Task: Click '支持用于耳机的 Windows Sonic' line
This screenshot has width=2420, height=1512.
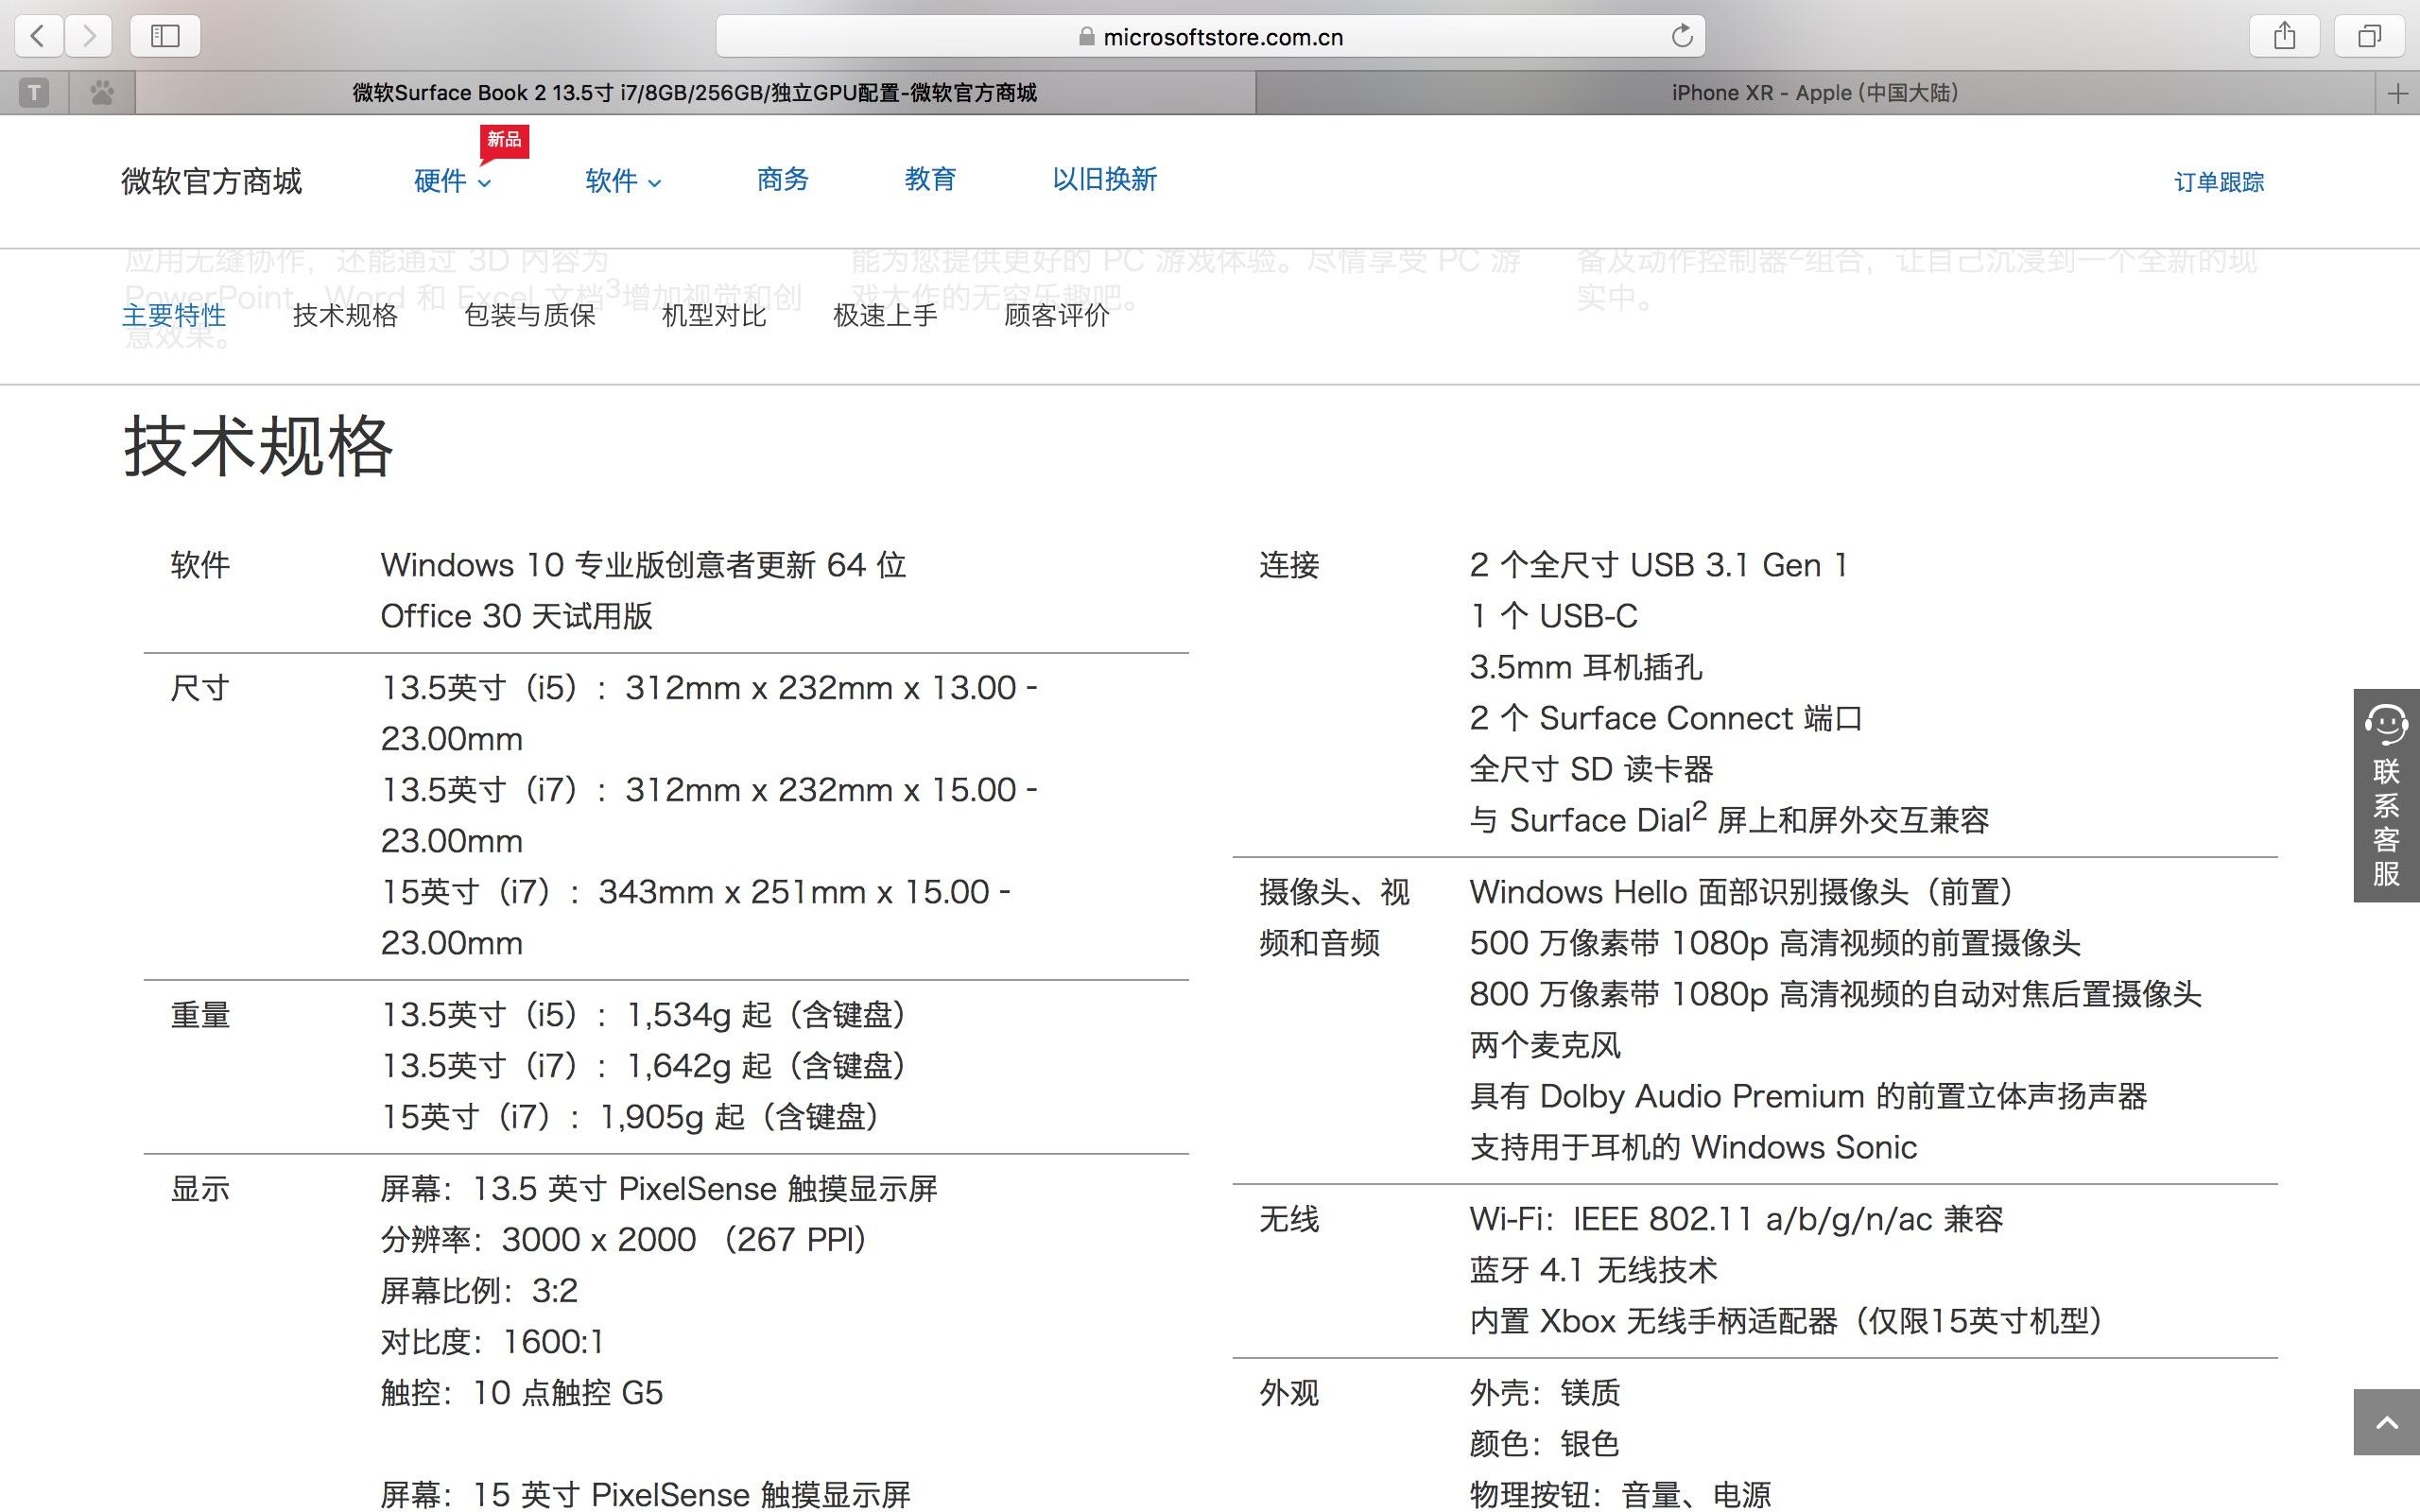Action: coord(1693,1148)
